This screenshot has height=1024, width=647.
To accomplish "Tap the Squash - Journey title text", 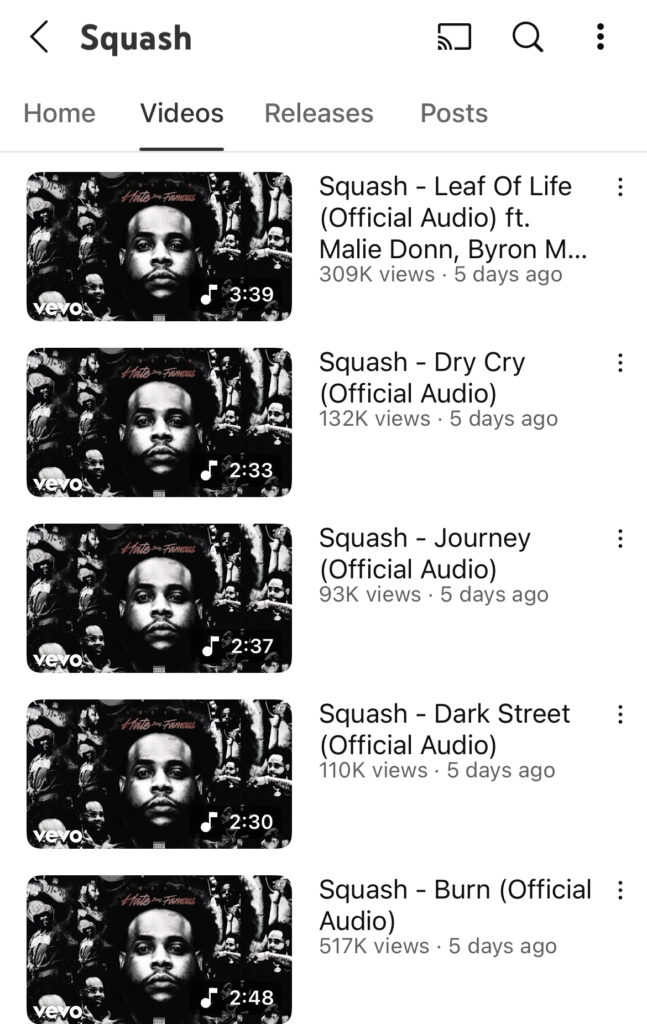I will pyautogui.click(x=424, y=554).
